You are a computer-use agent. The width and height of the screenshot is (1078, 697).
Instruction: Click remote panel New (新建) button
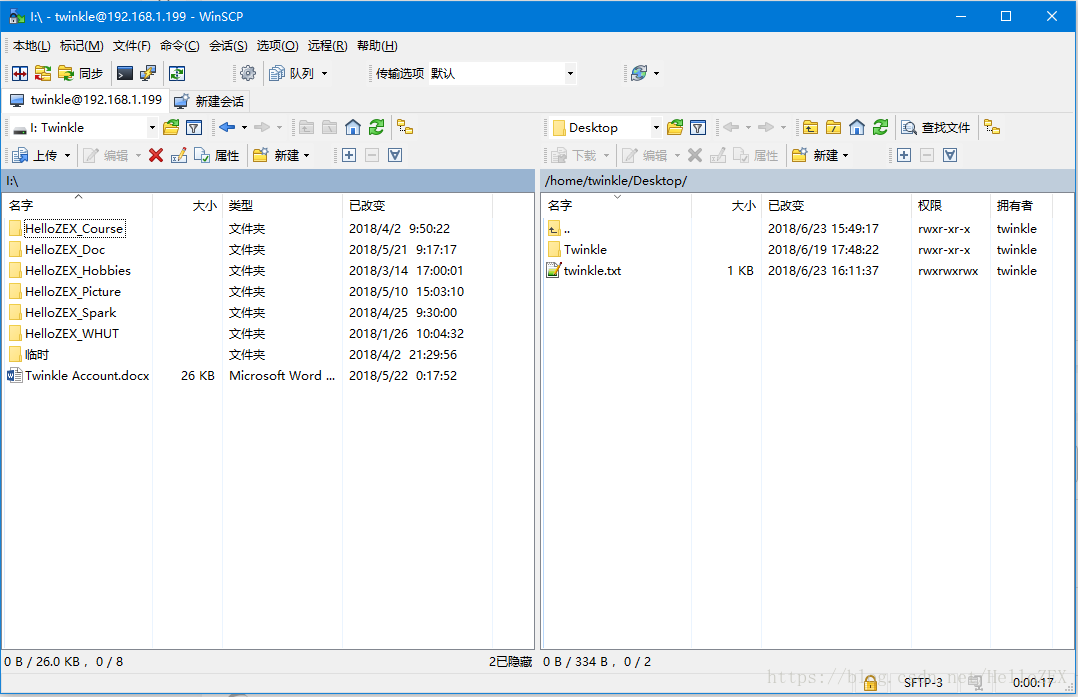coord(820,155)
